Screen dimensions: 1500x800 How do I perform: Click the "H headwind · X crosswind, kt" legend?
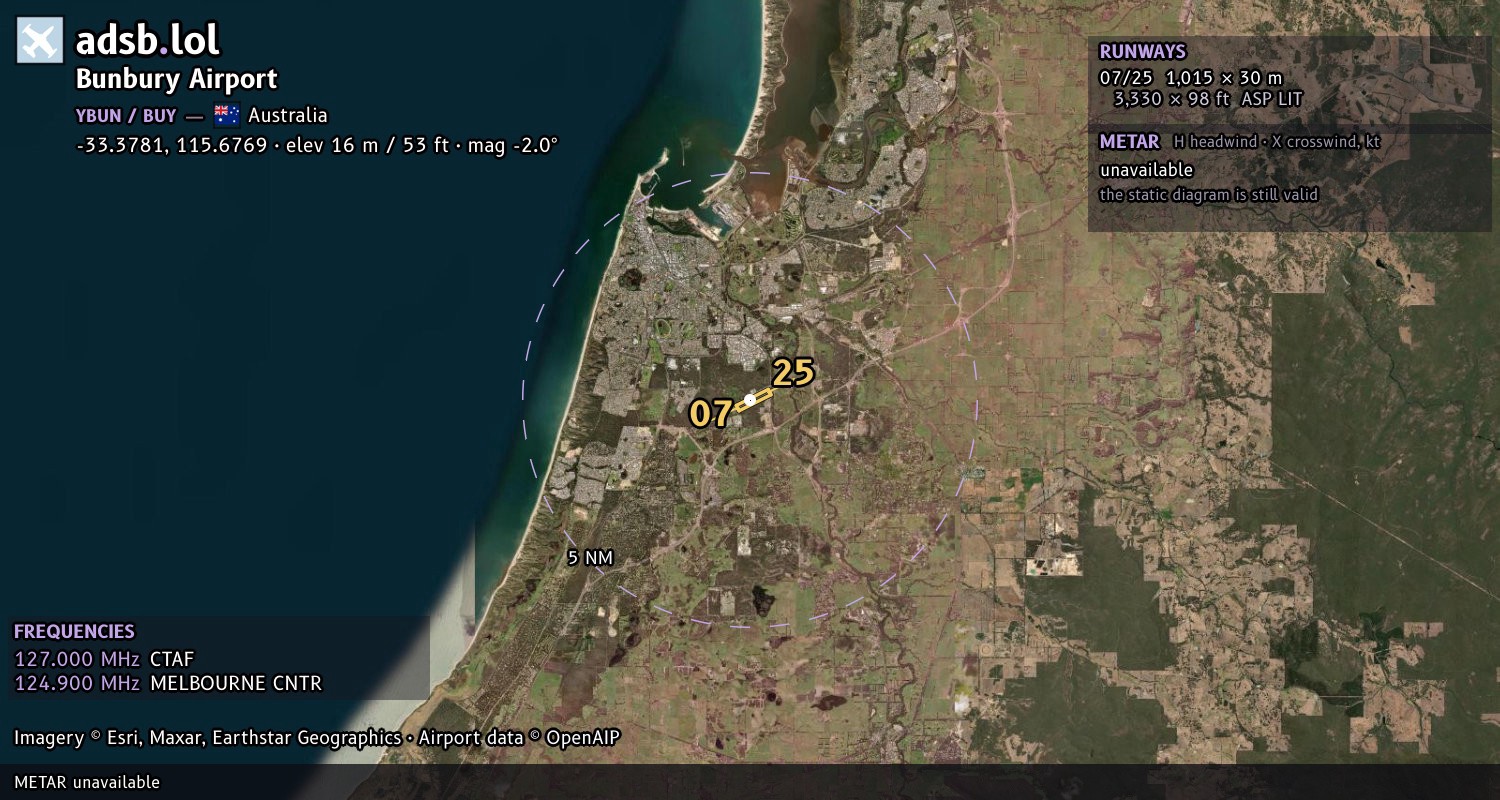(x=1277, y=142)
